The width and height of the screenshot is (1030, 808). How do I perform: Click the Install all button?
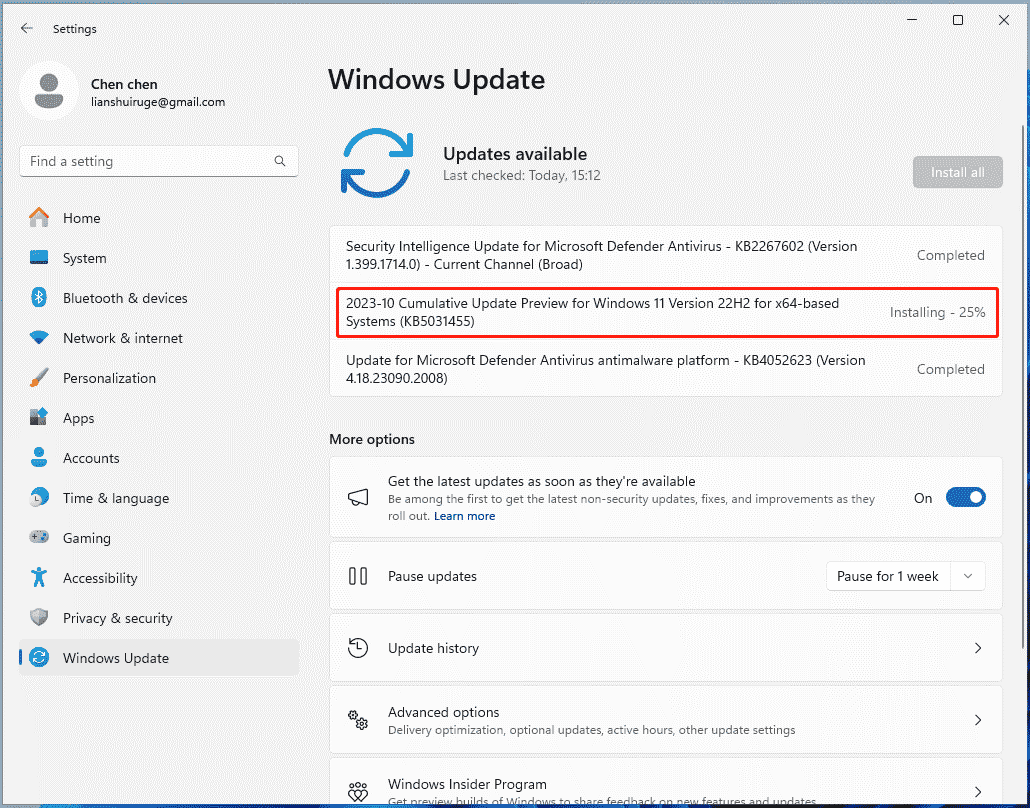coord(957,172)
